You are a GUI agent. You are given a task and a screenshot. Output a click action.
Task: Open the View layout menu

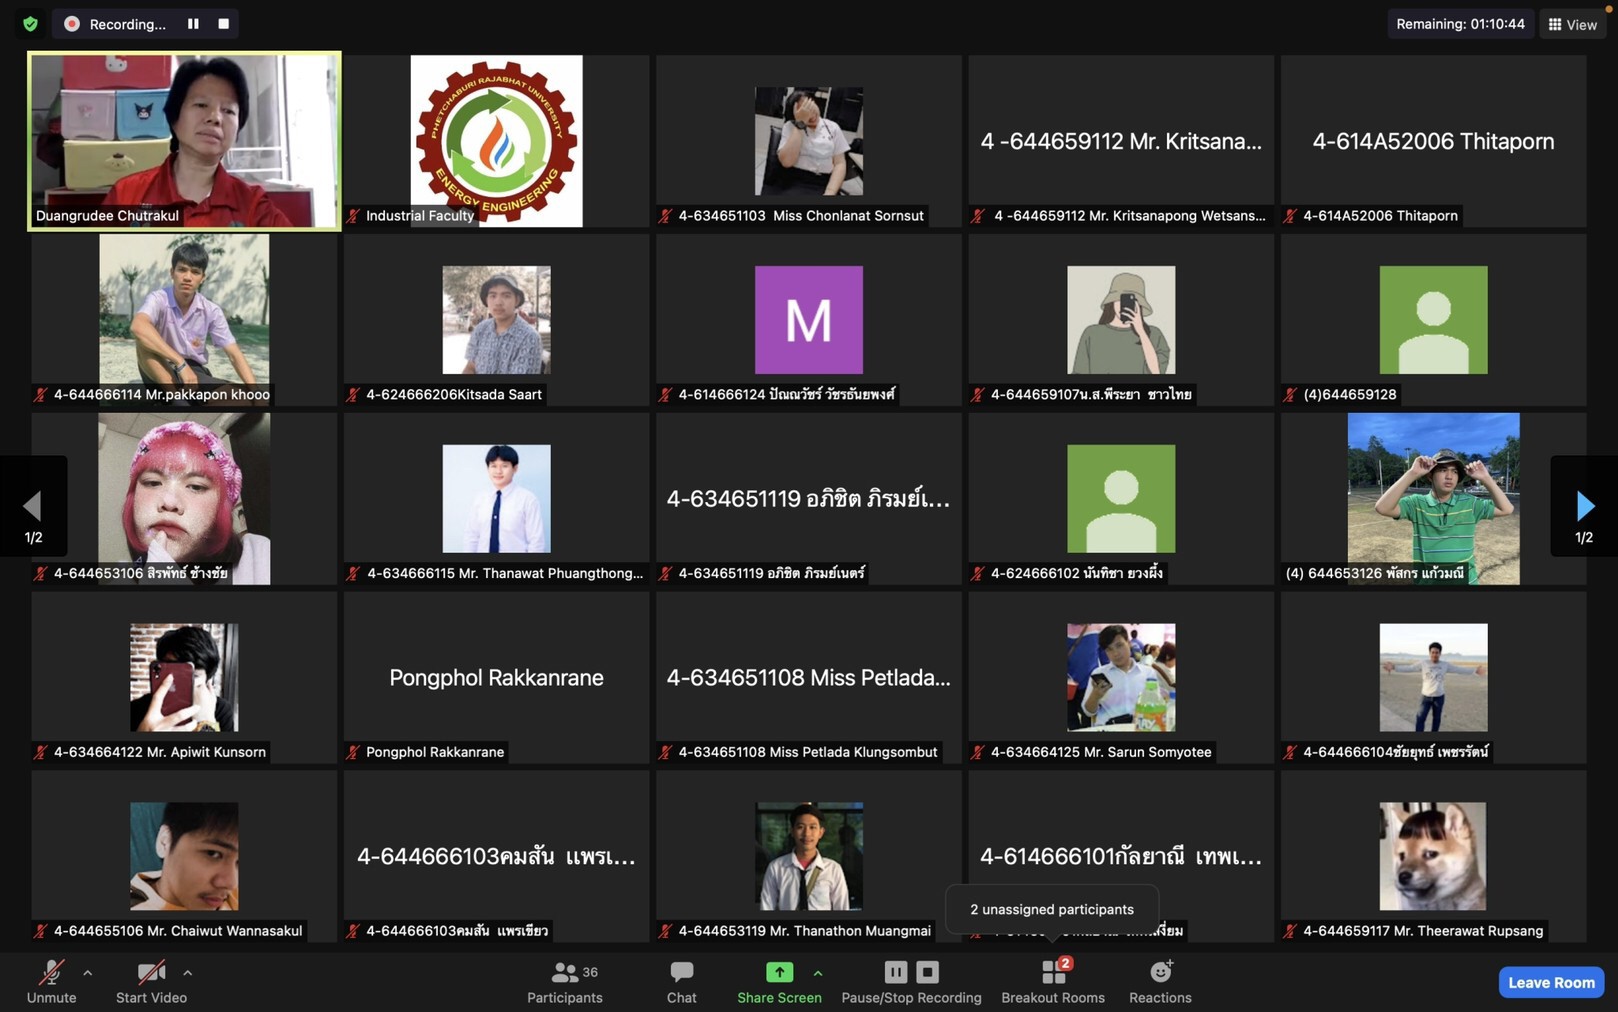(1573, 24)
